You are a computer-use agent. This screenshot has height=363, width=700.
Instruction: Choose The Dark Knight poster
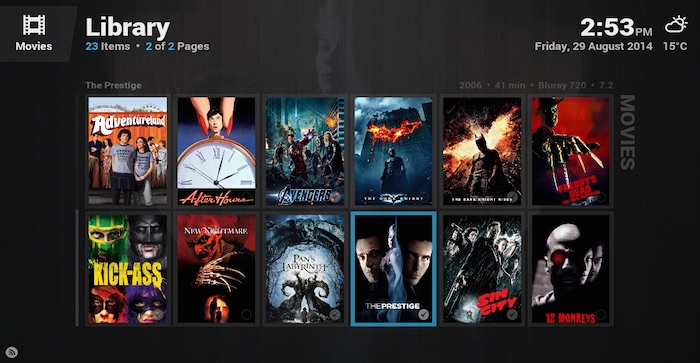(393, 151)
